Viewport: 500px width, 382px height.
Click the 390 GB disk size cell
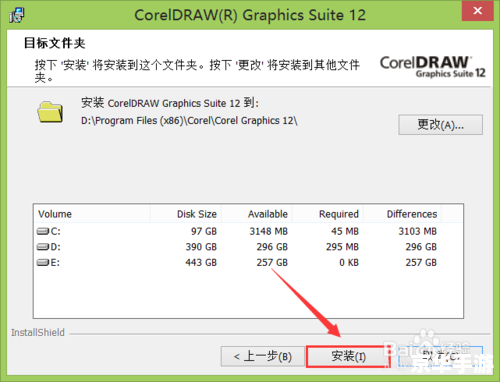[x=201, y=247]
